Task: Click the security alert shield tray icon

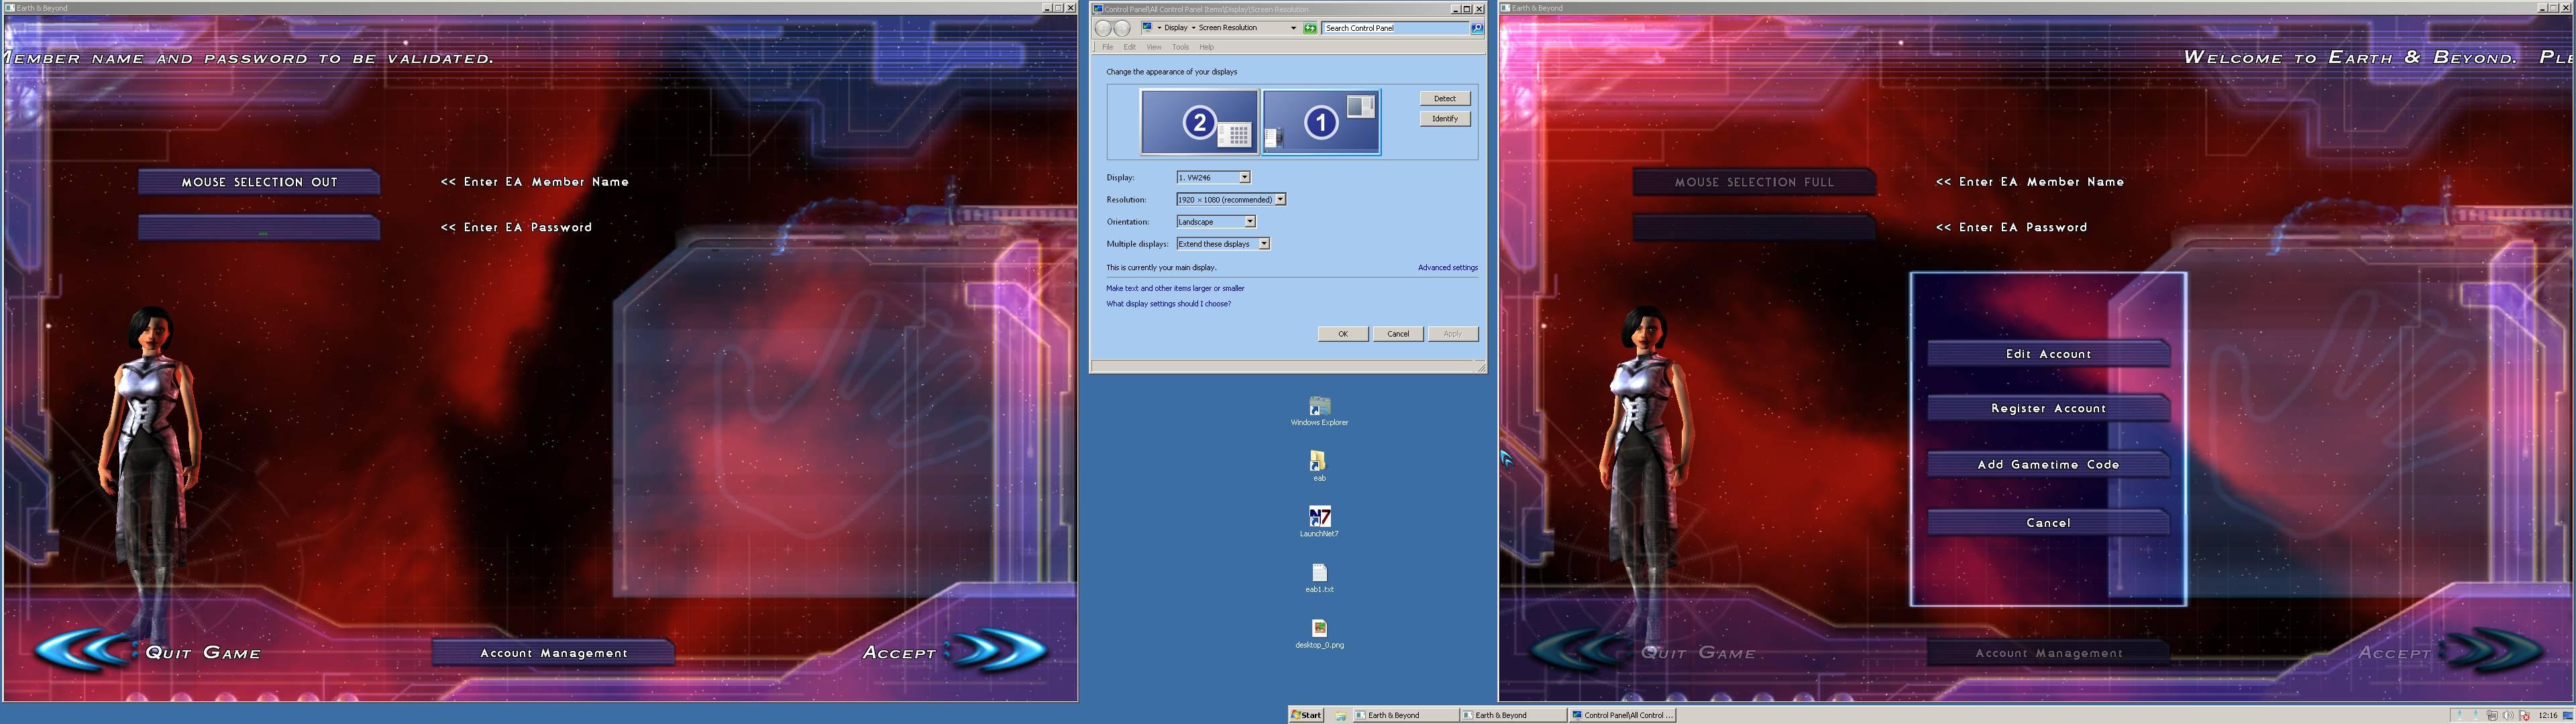Action: tap(2524, 715)
